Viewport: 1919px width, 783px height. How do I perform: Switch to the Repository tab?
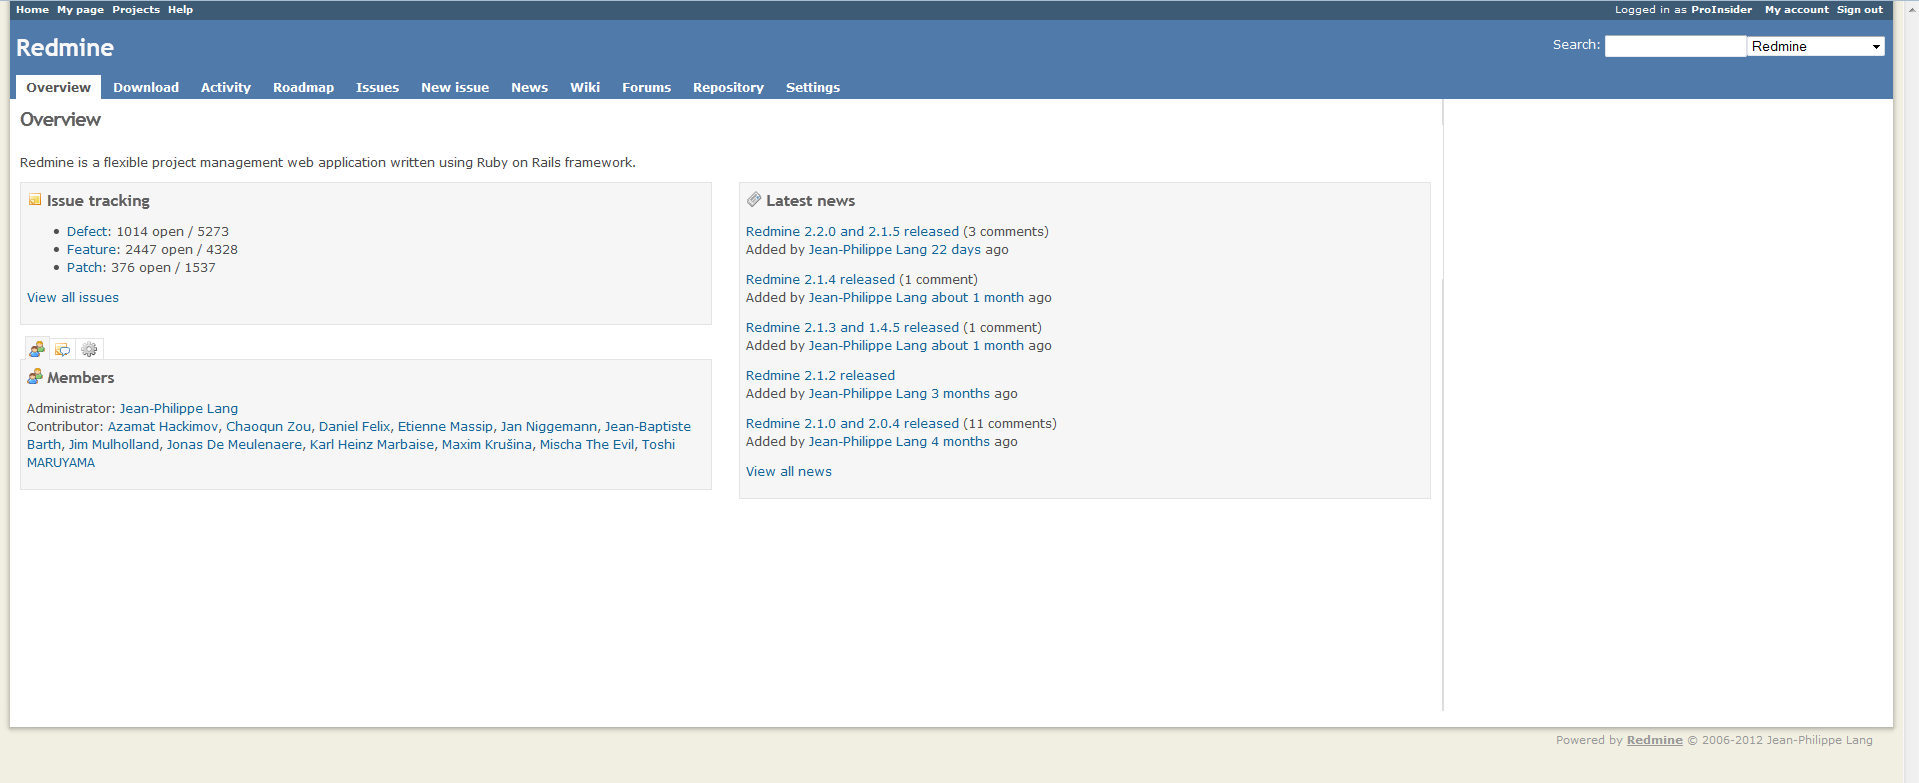(x=728, y=87)
